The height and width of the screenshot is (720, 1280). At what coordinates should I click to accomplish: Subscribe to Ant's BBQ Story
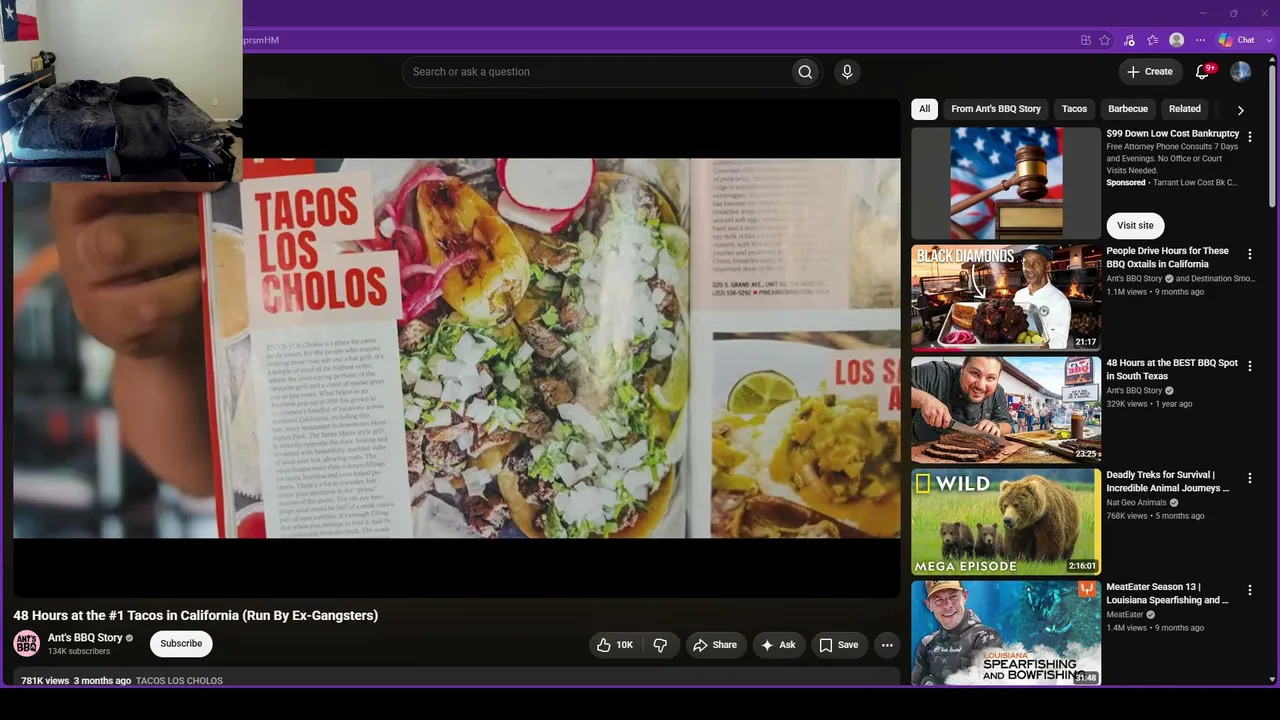181,644
